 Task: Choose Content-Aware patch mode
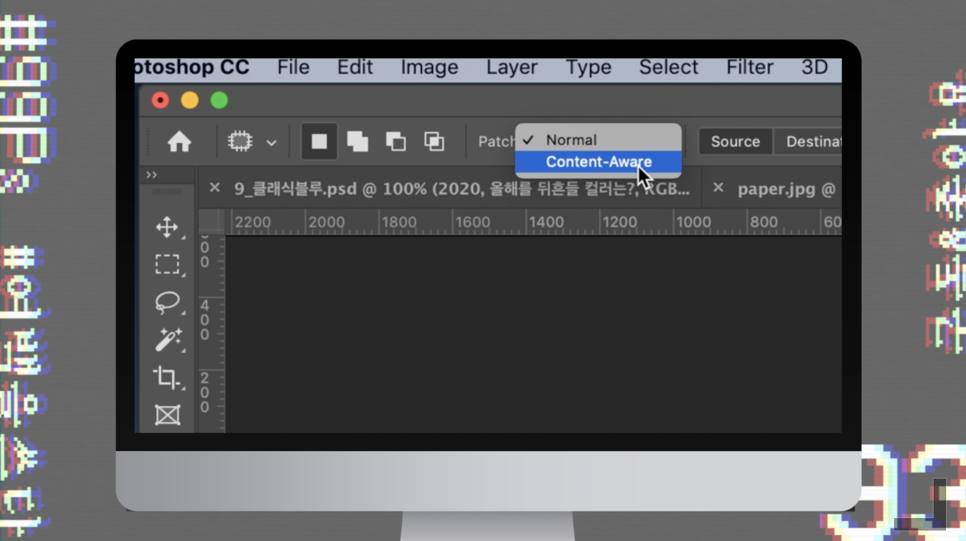click(598, 162)
